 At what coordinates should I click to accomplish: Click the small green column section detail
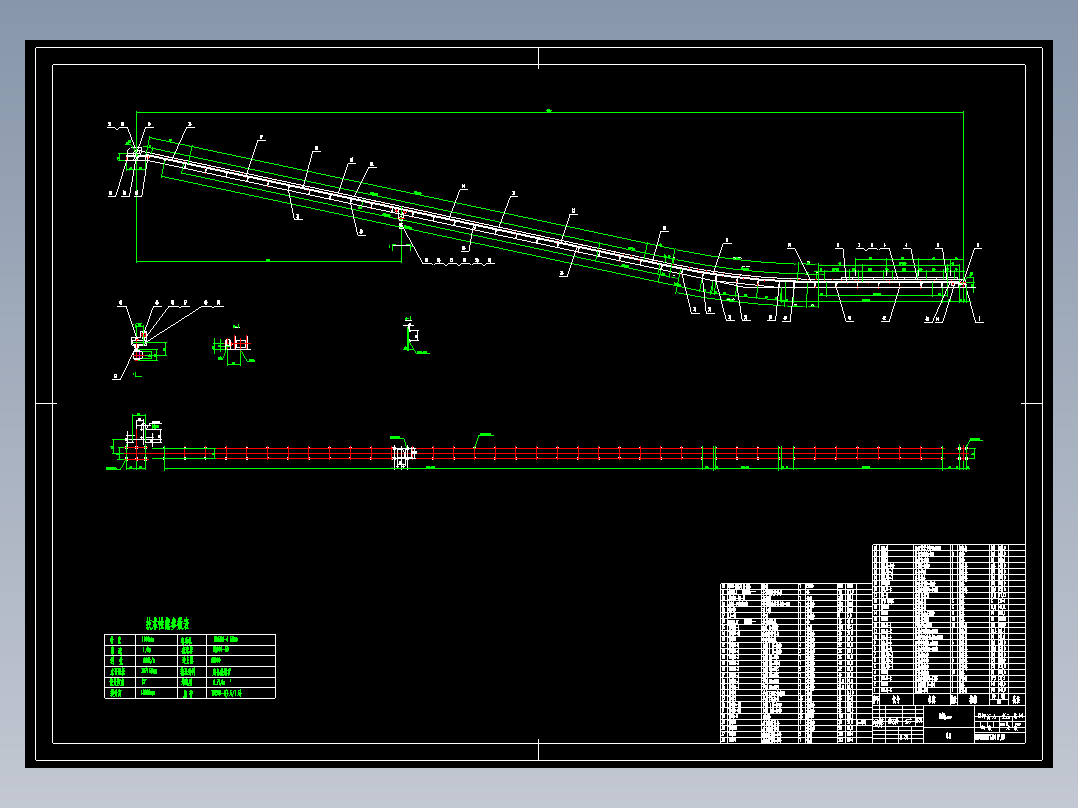[414, 337]
